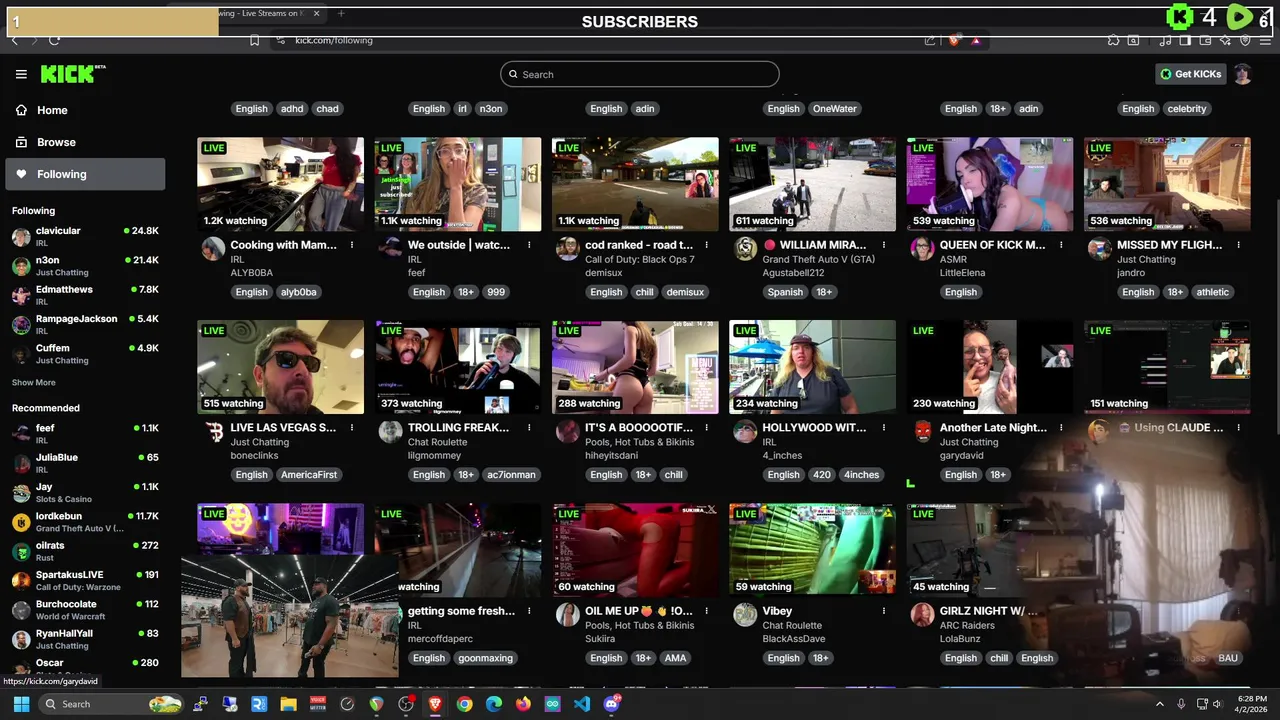This screenshot has width=1280, height=720.
Task: Open options menu for Cooking with Mam stream
Action: point(352,245)
